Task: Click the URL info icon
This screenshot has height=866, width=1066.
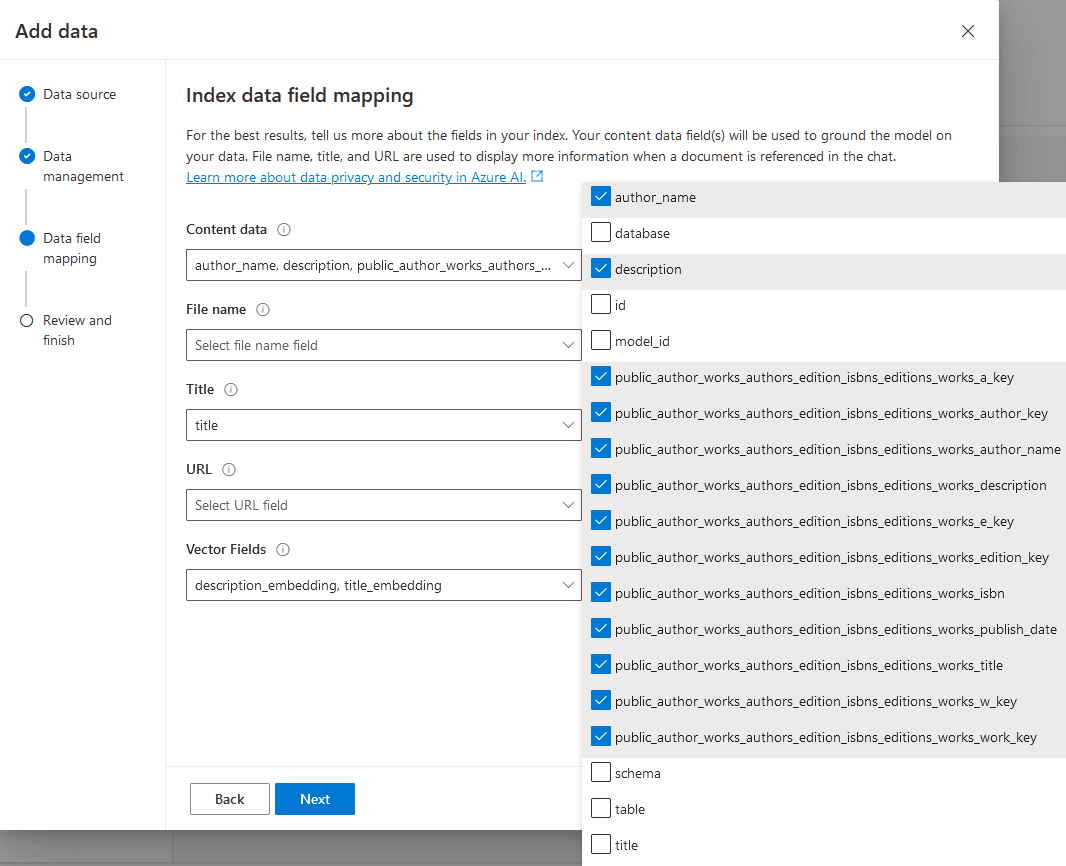Action: point(230,469)
